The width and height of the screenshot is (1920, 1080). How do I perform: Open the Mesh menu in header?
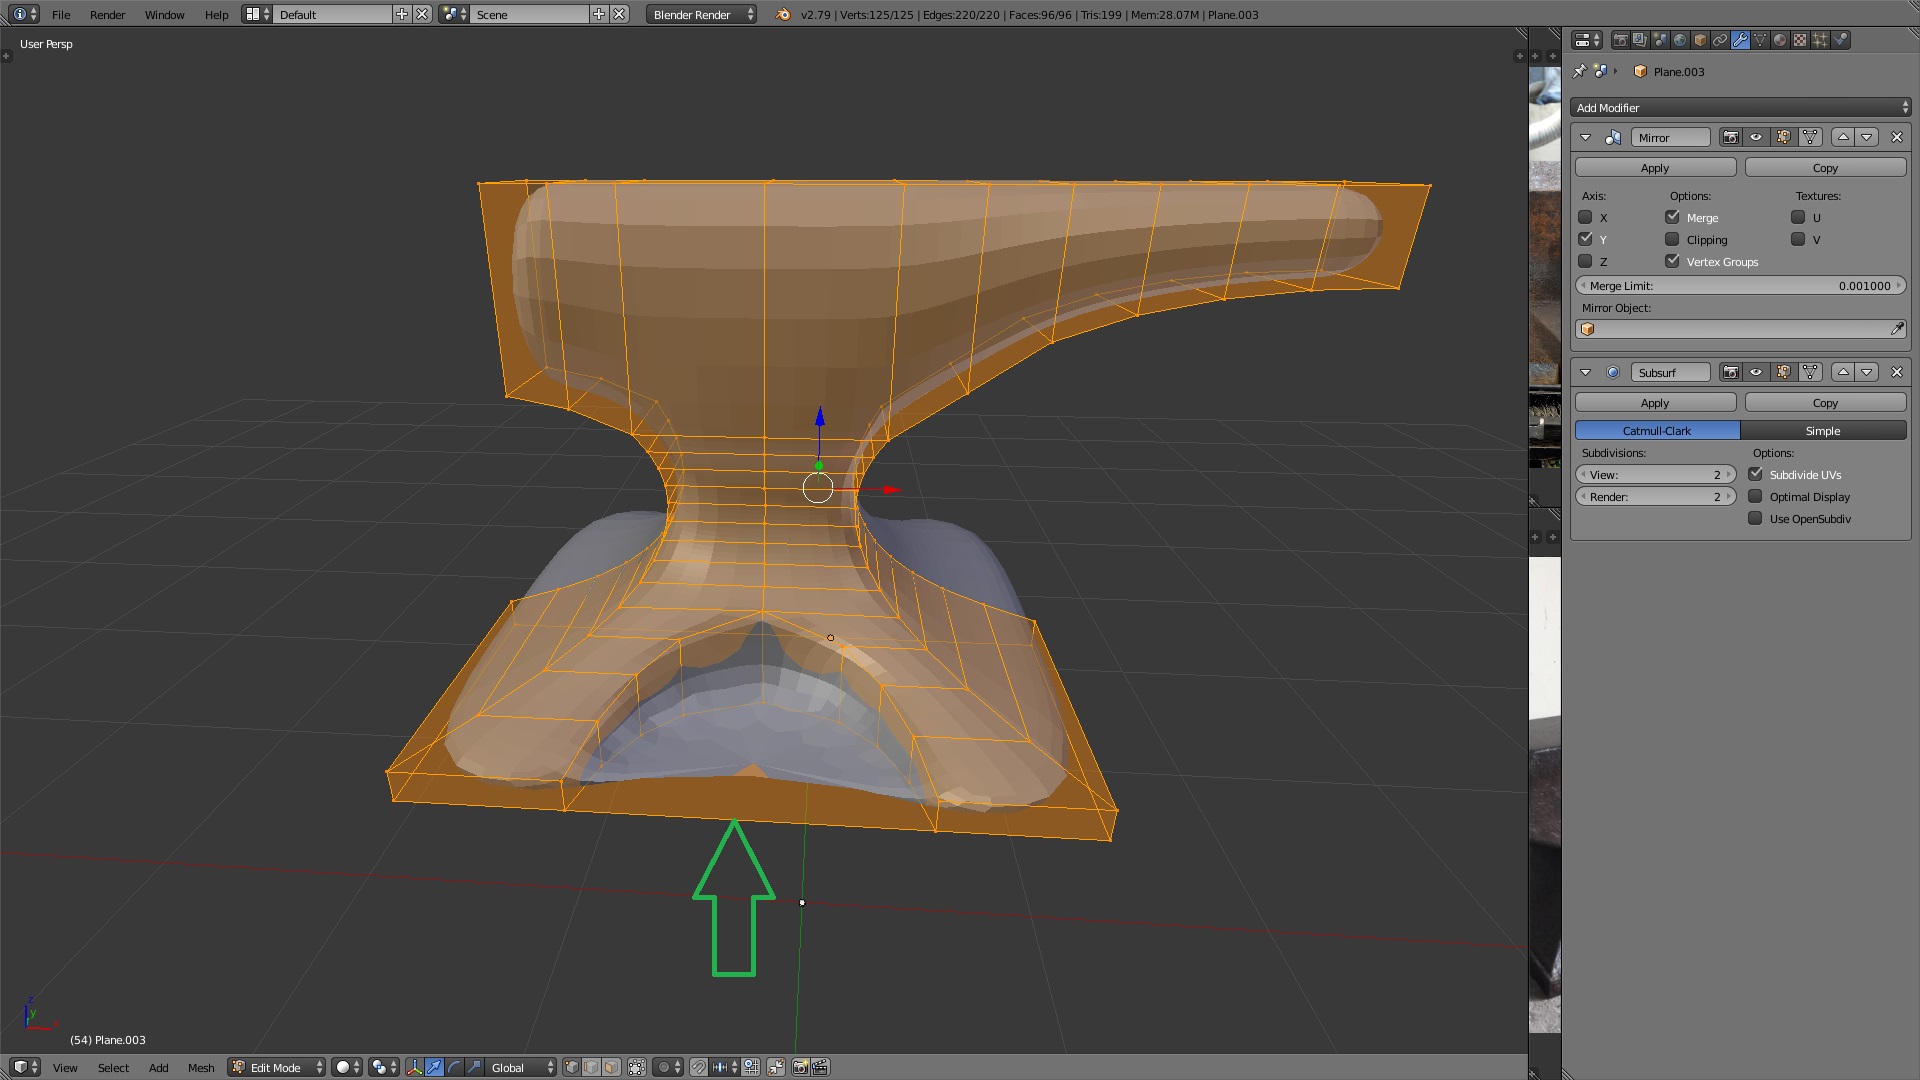coord(200,1065)
